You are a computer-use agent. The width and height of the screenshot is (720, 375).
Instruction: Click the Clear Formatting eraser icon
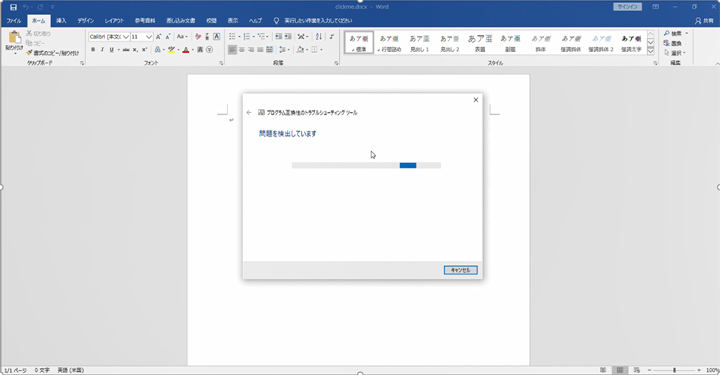tap(198, 36)
